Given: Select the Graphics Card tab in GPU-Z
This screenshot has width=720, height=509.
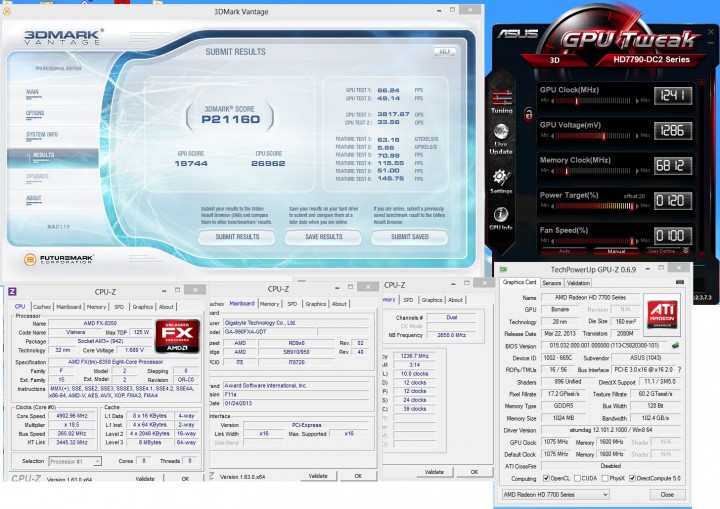Looking at the screenshot, I should point(519,282).
